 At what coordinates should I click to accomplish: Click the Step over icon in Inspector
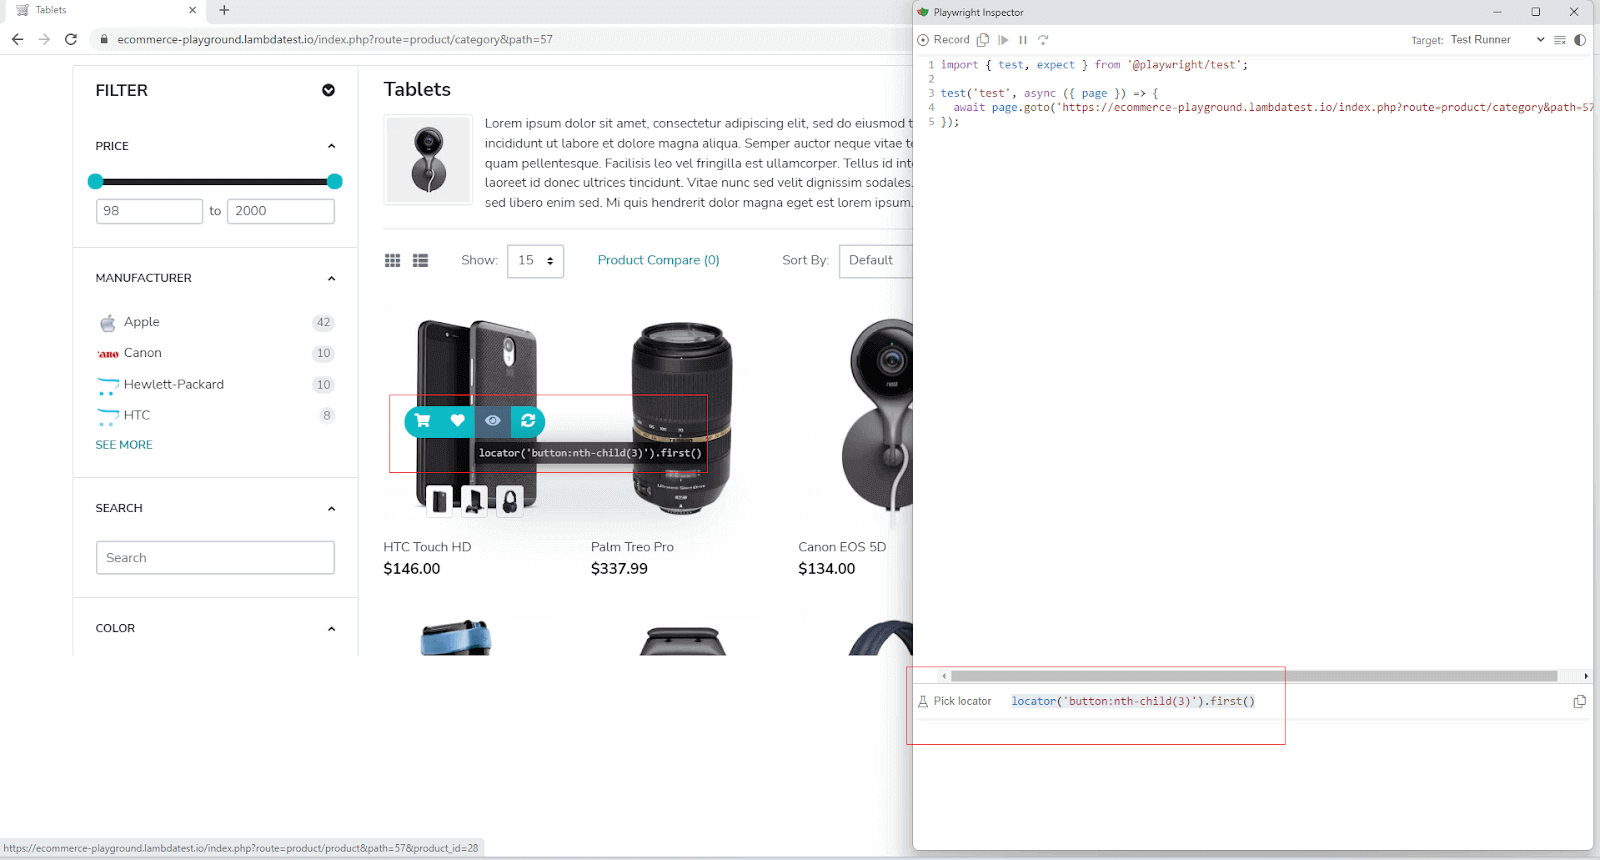(x=1043, y=40)
